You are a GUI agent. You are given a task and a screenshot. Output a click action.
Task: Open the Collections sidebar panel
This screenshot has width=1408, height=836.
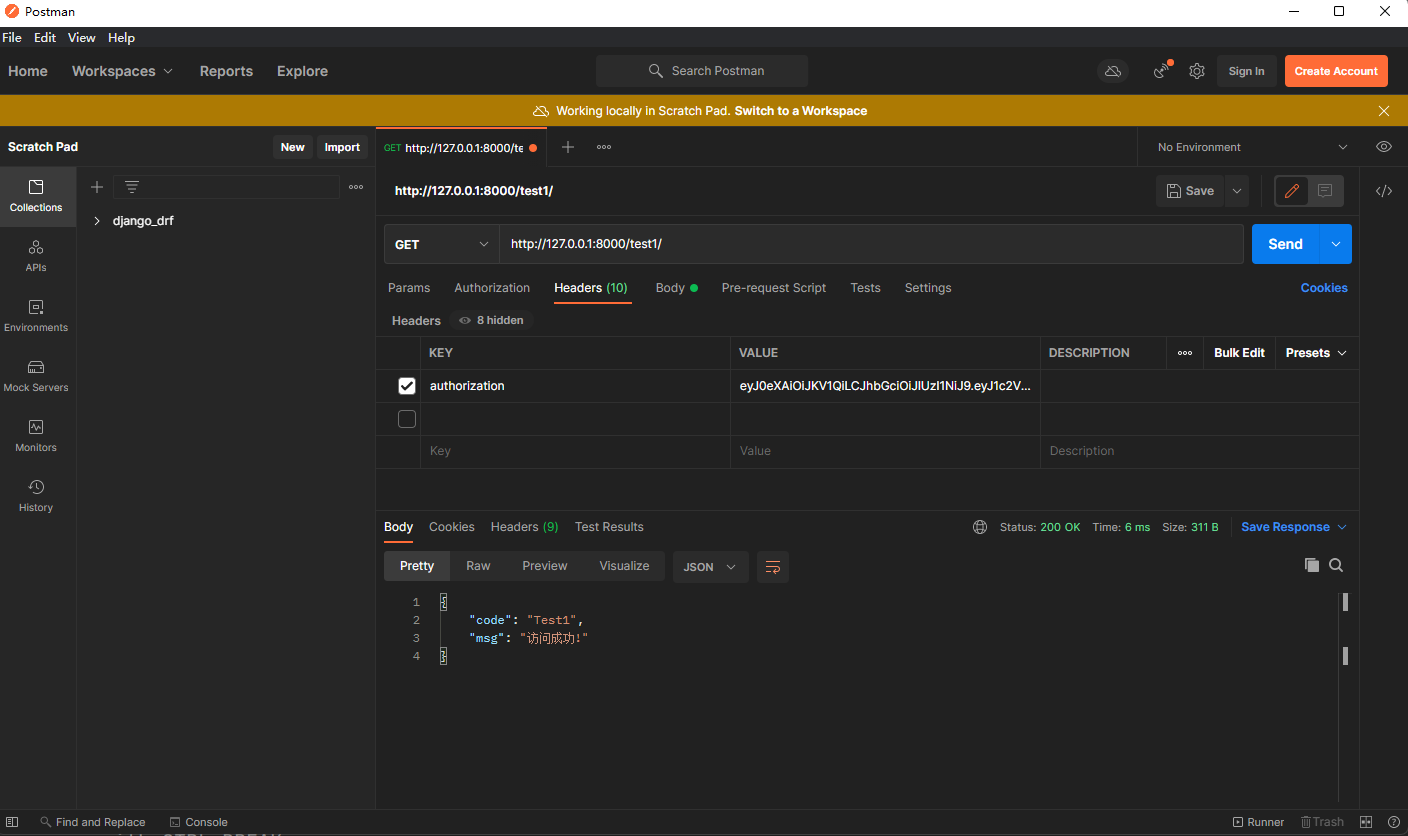36,196
